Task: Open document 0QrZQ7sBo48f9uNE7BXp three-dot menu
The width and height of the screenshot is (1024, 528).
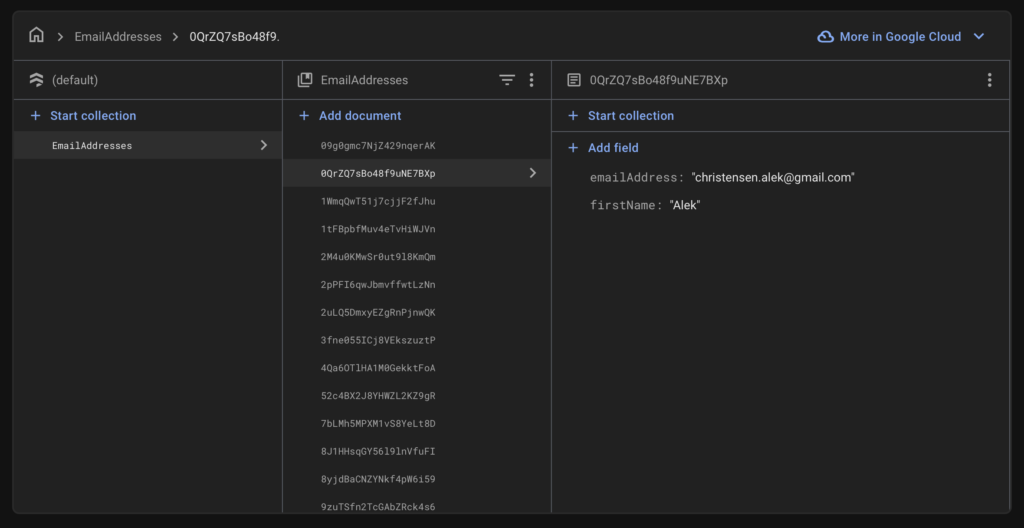Action: pyautogui.click(x=989, y=80)
